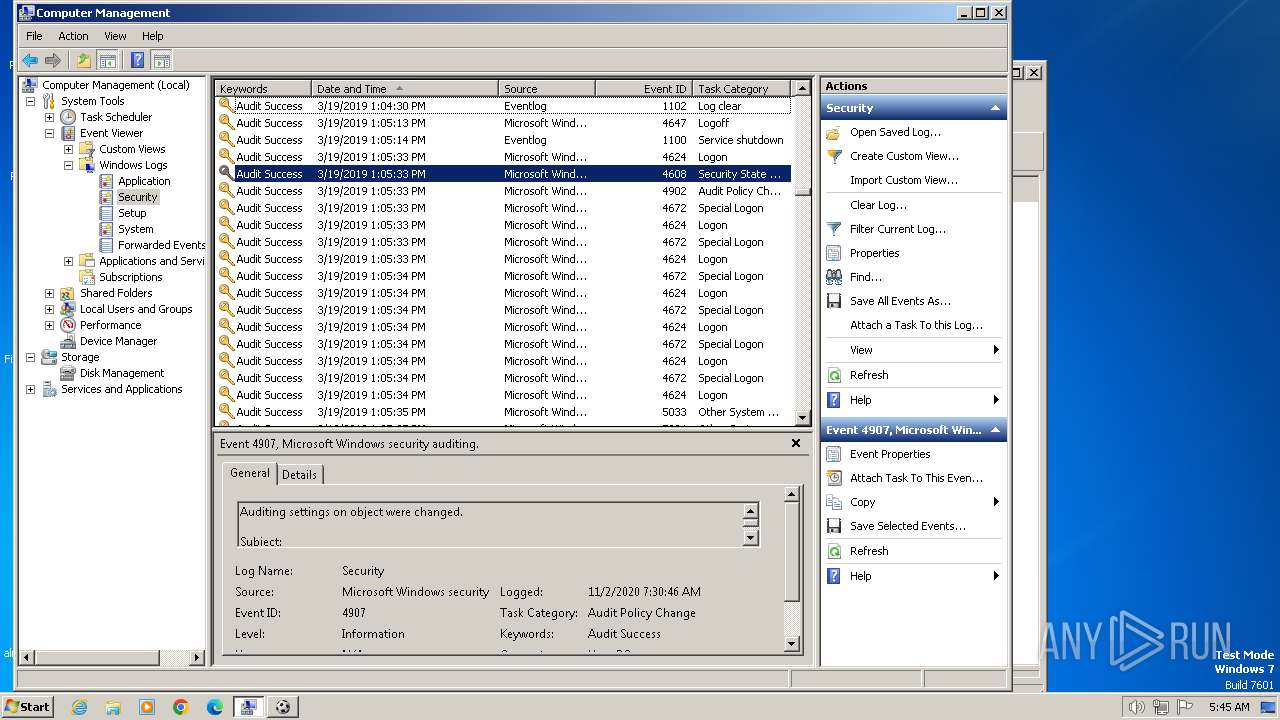Click the tree pane horizontal scroll right arrow

click(x=197, y=658)
